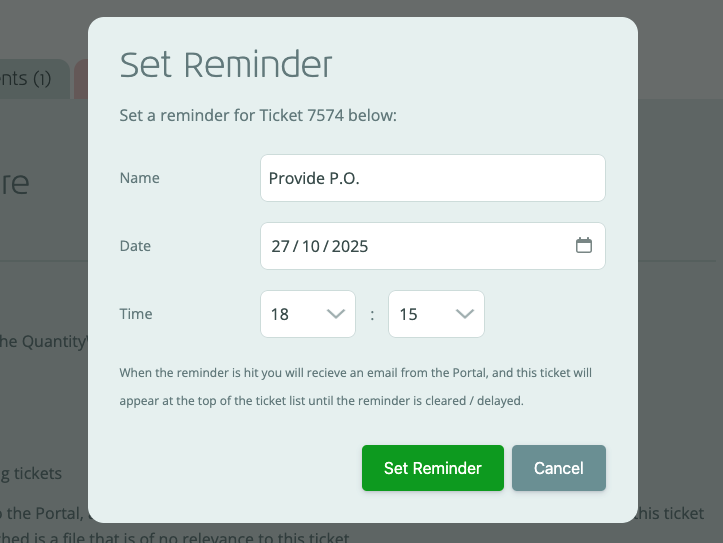The width and height of the screenshot is (723, 543).
Task: Focus the Name field containing Provide P.O.
Action: coord(432,178)
